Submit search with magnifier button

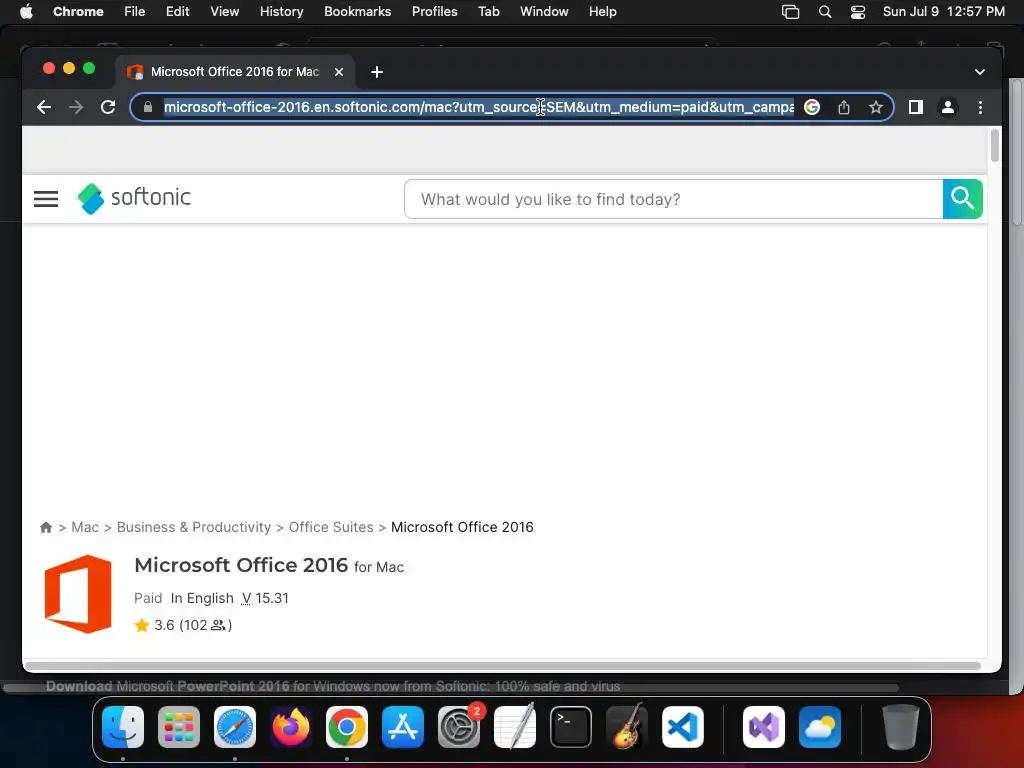pos(962,199)
